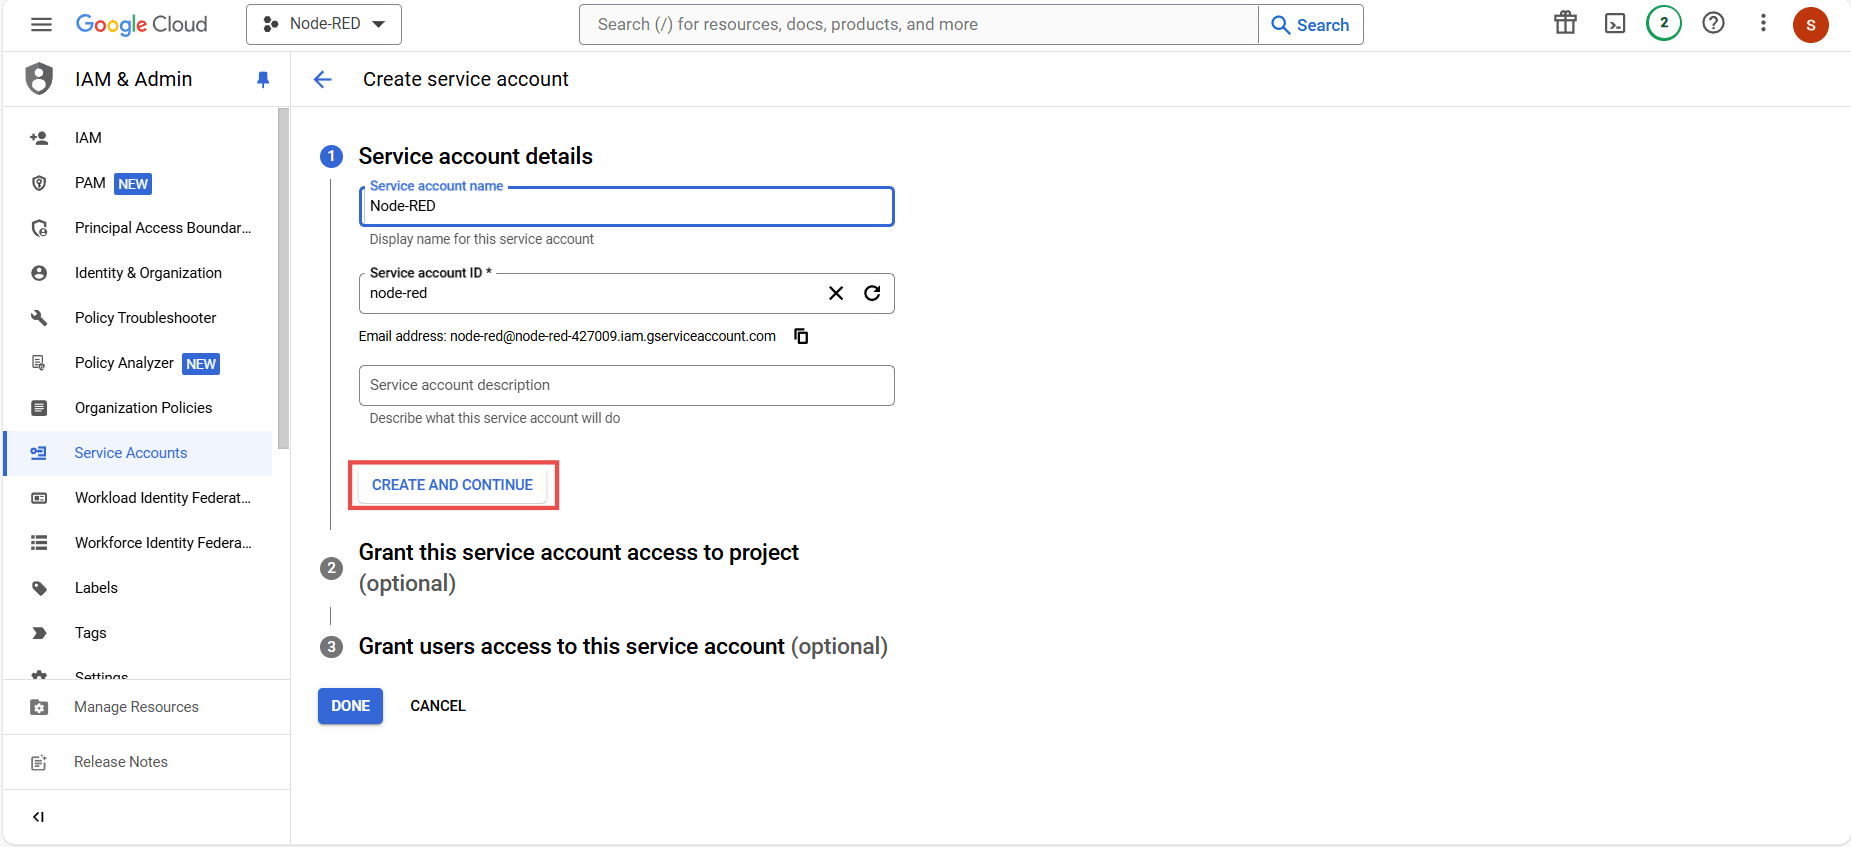Open the navigation hamburger menu

coord(41,24)
